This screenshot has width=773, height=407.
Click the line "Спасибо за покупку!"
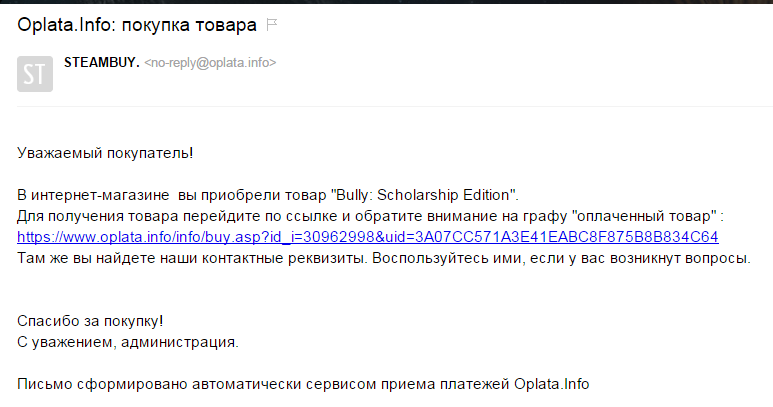pyautogui.click(x=90, y=322)
